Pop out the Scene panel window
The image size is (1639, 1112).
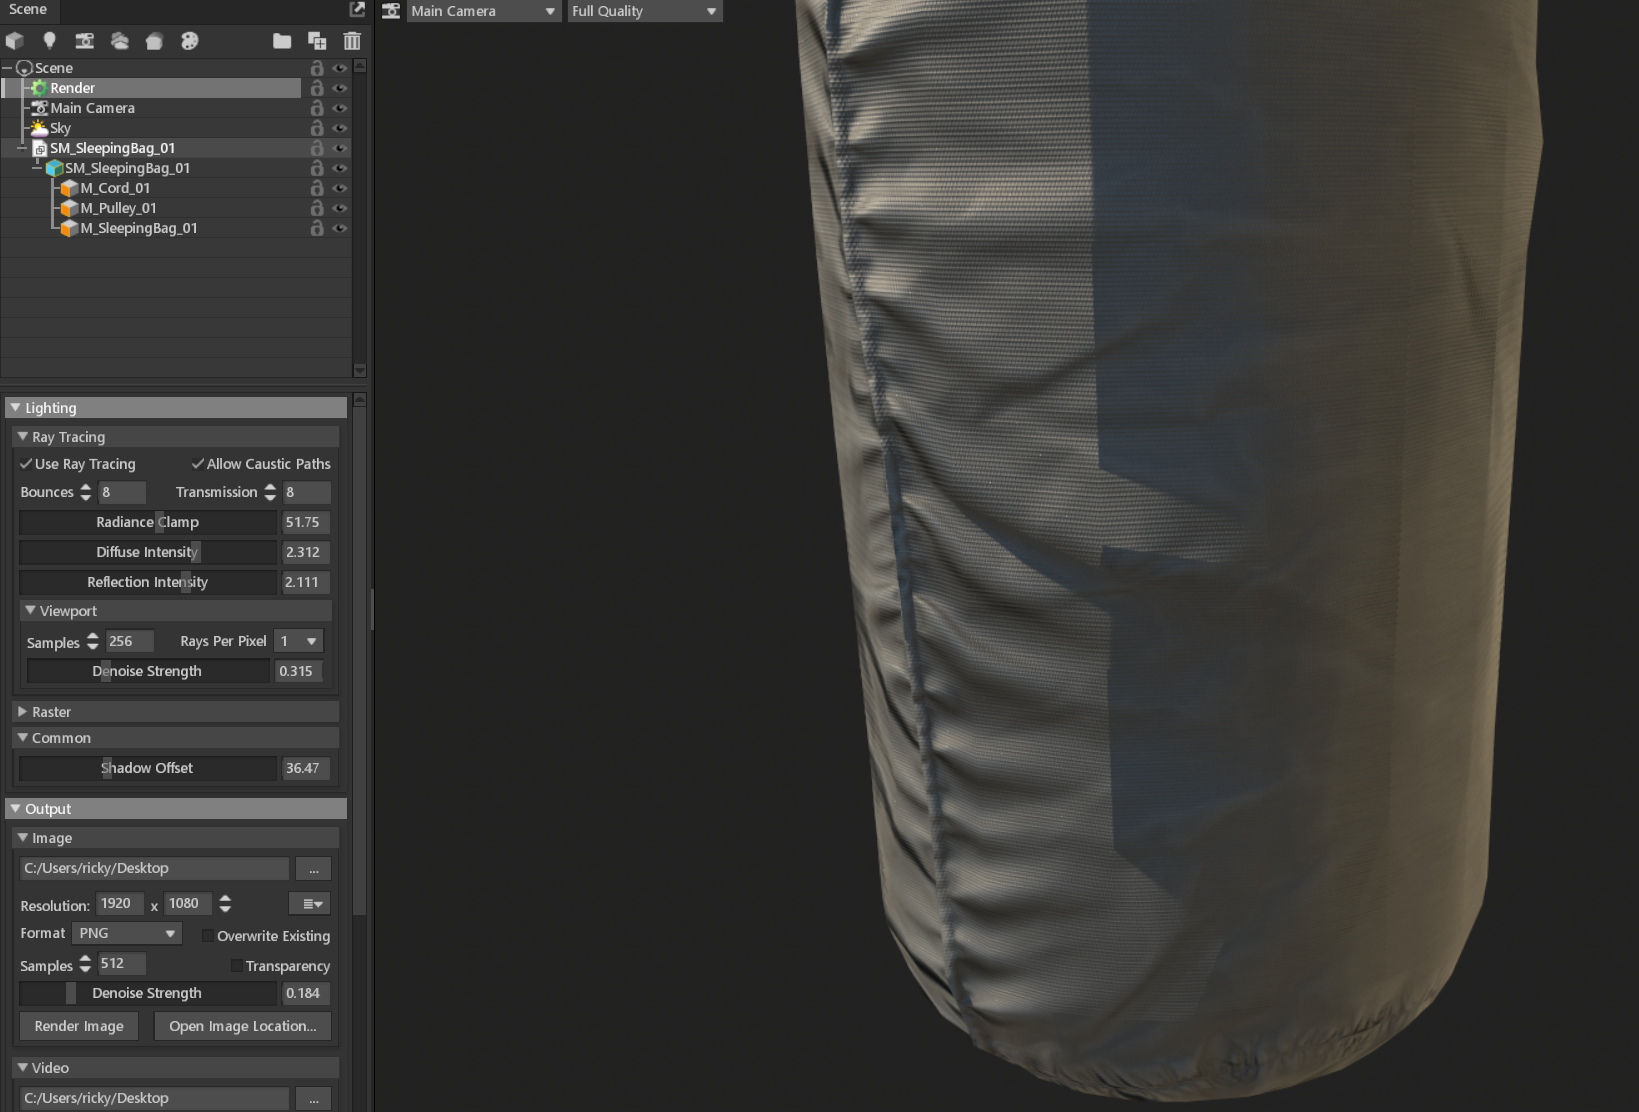pos(357,9)
